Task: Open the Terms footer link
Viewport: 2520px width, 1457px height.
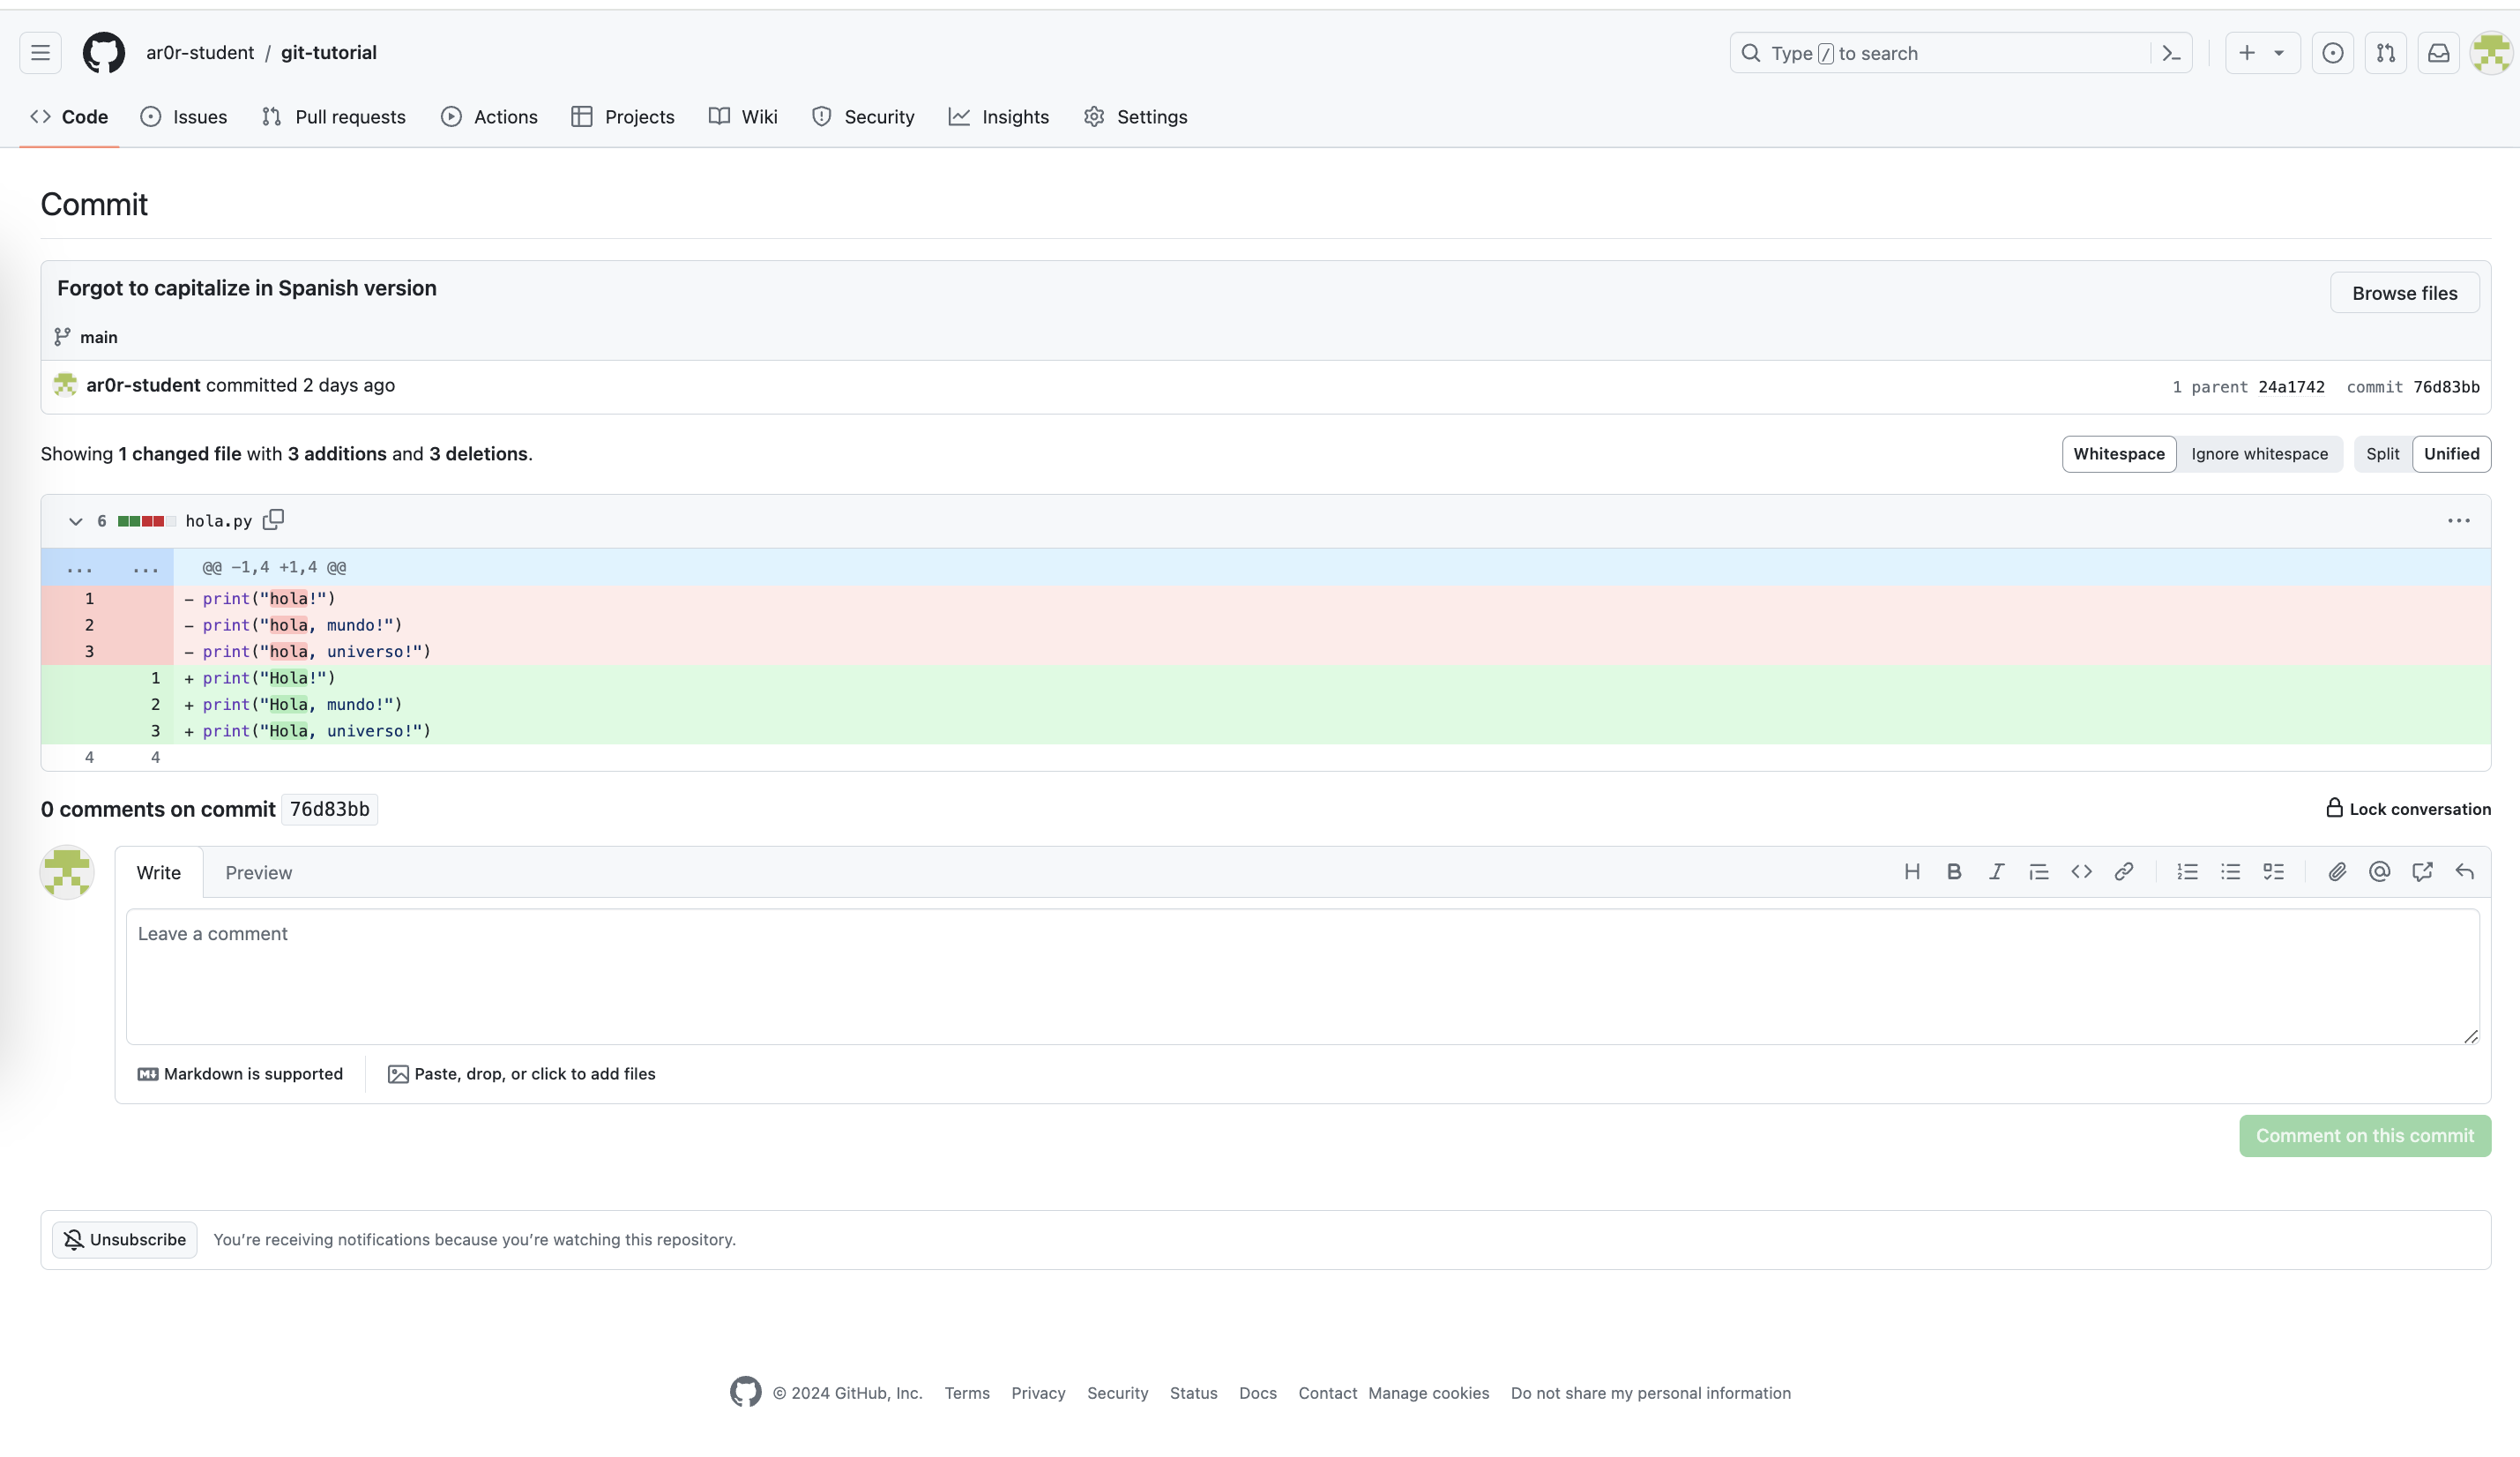Action: 967,1393
